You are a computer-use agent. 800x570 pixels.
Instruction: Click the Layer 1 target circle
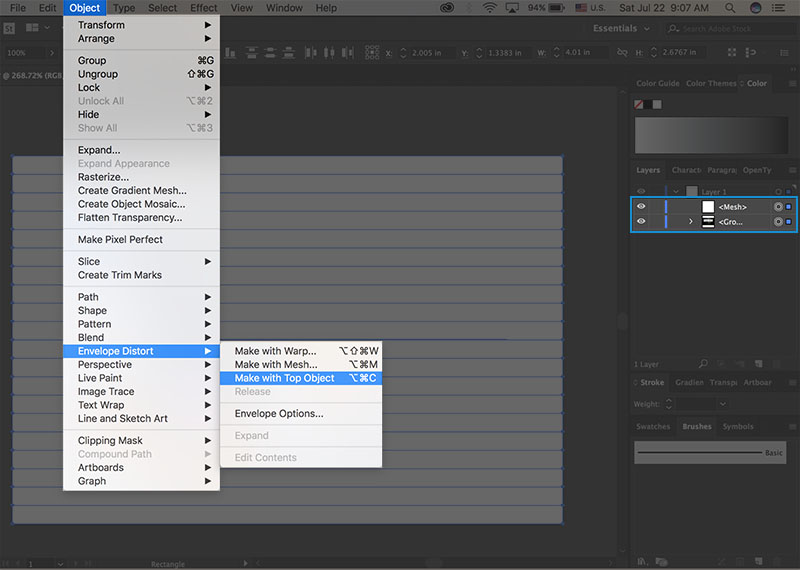click(778, 192)
